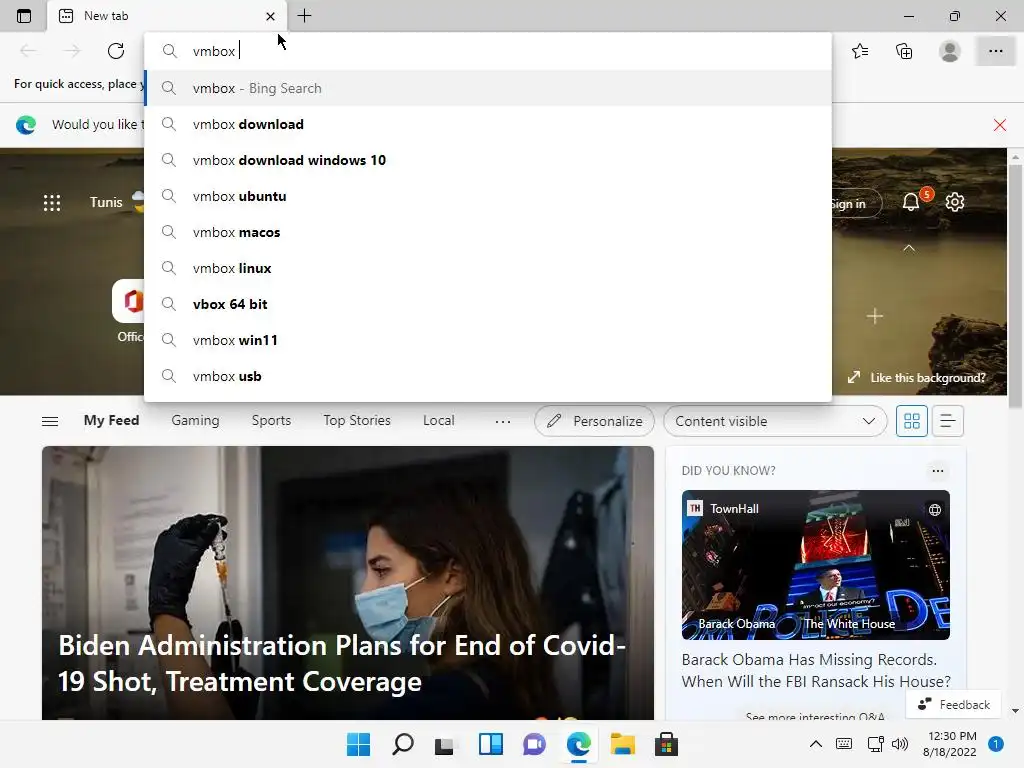Open Task View on taskbar
Viewport: 1024px width, 768px height.
(445, 744)
